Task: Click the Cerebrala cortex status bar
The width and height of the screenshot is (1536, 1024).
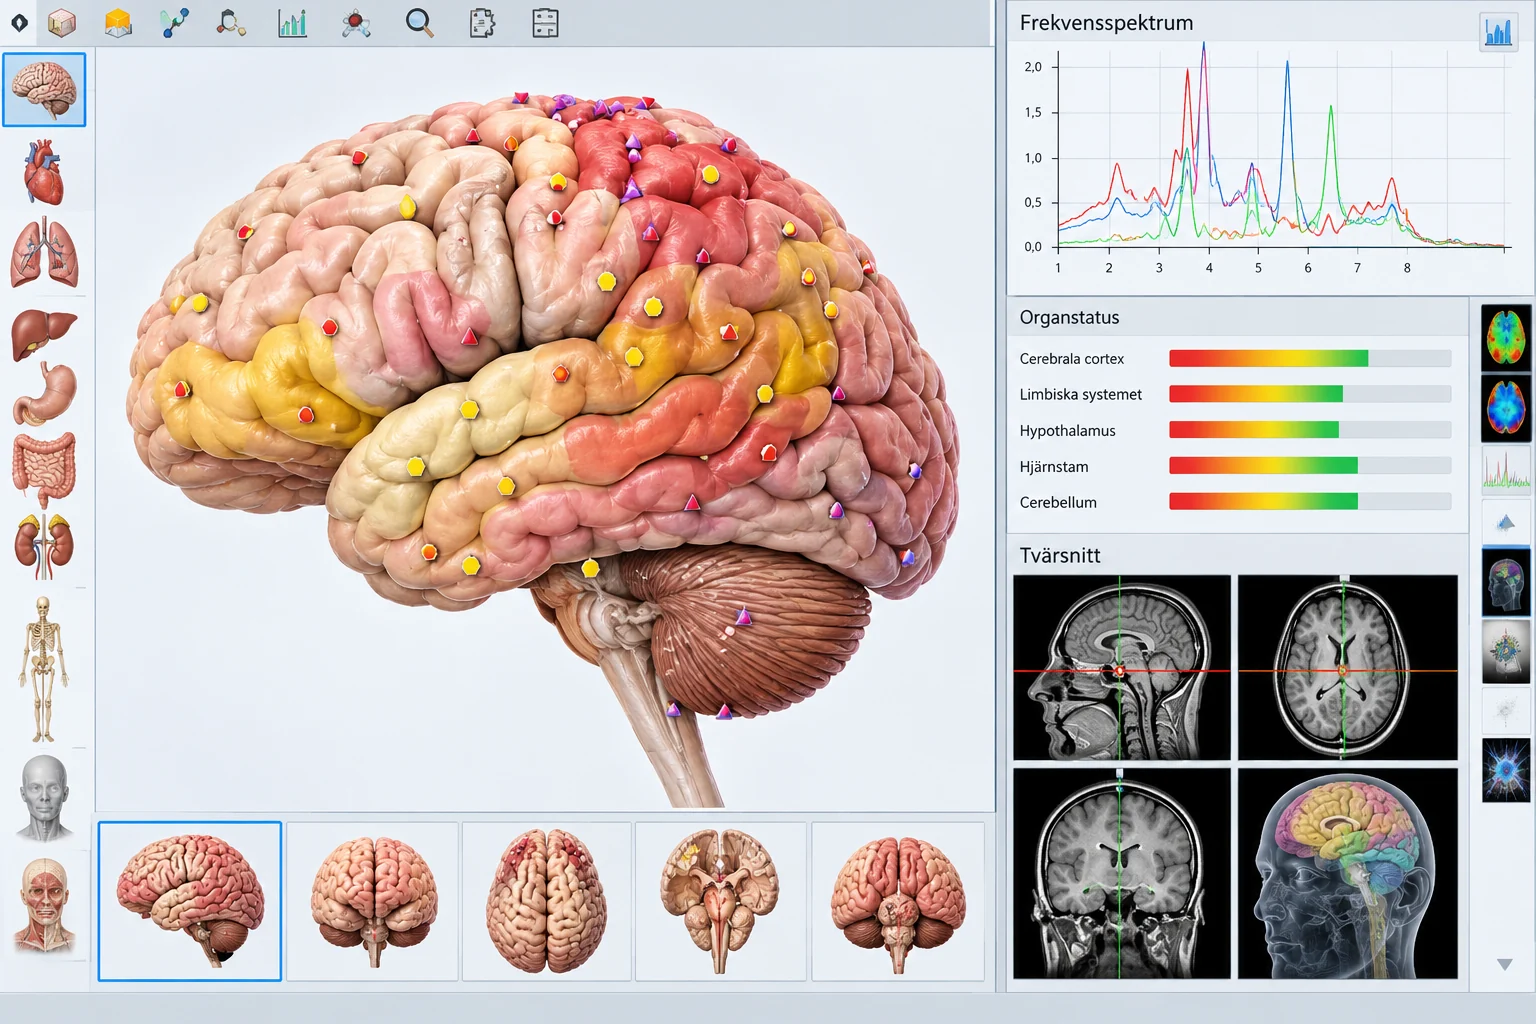Action: click(1310, 358)
